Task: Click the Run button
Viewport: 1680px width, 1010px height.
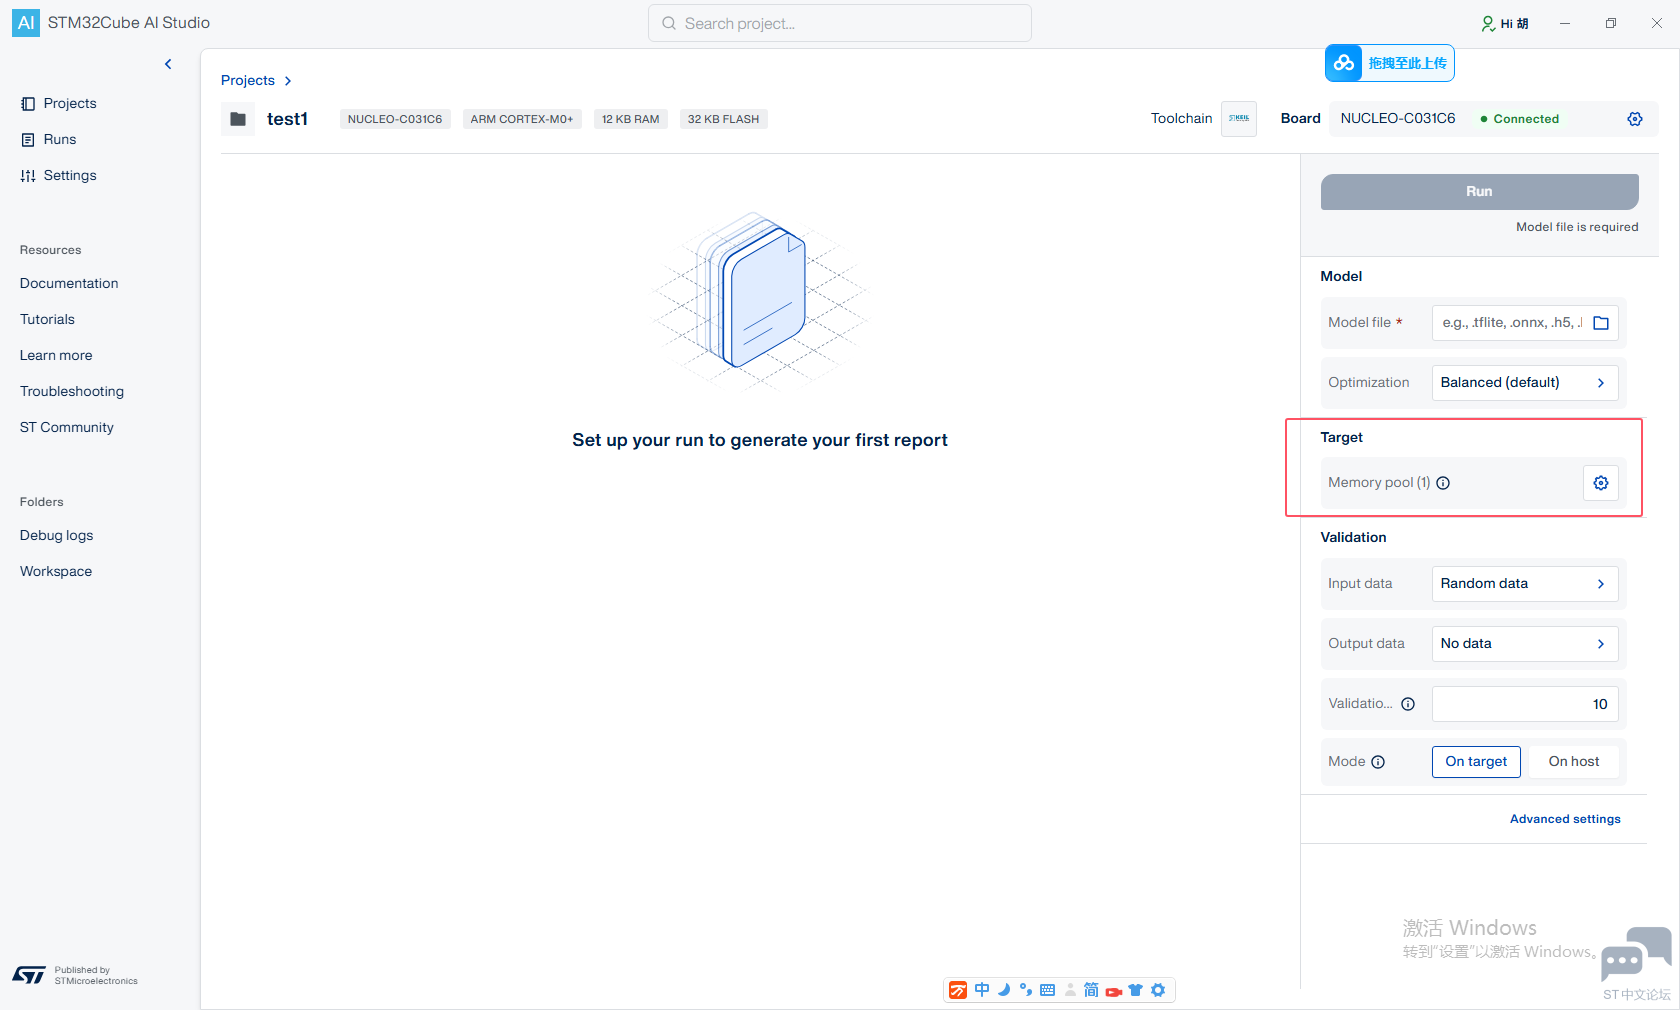Action: 1480,192
